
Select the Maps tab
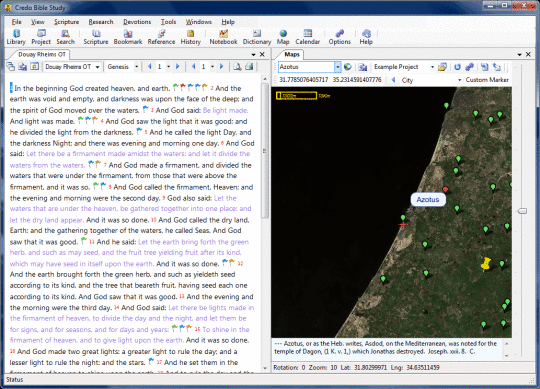(292, 54)
